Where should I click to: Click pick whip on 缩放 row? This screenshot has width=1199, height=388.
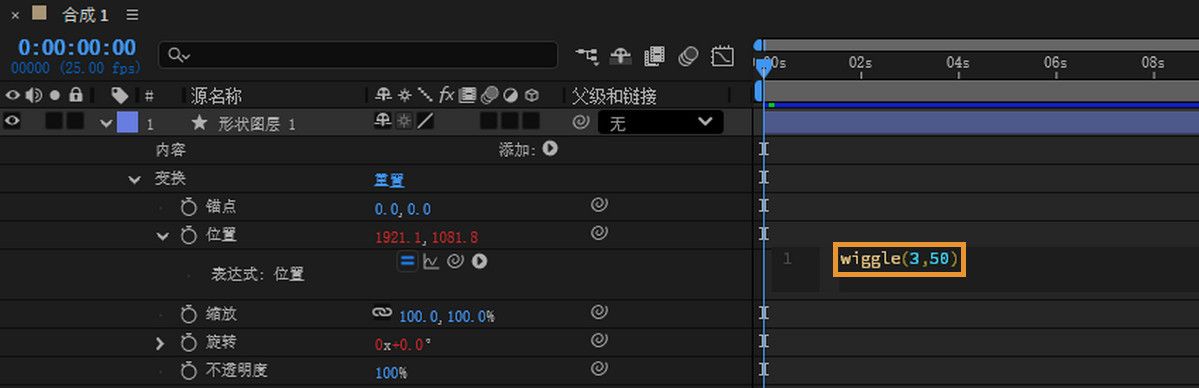coord(600,311)
